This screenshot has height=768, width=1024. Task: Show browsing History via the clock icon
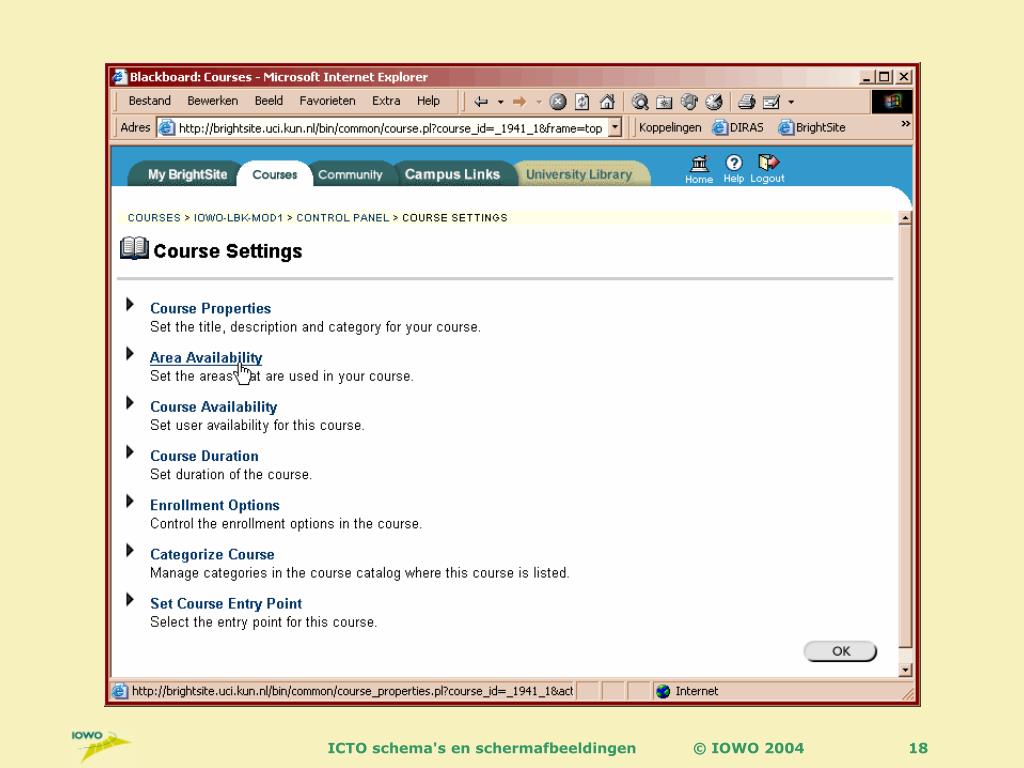pyautogui.click(x=714, y=102)
